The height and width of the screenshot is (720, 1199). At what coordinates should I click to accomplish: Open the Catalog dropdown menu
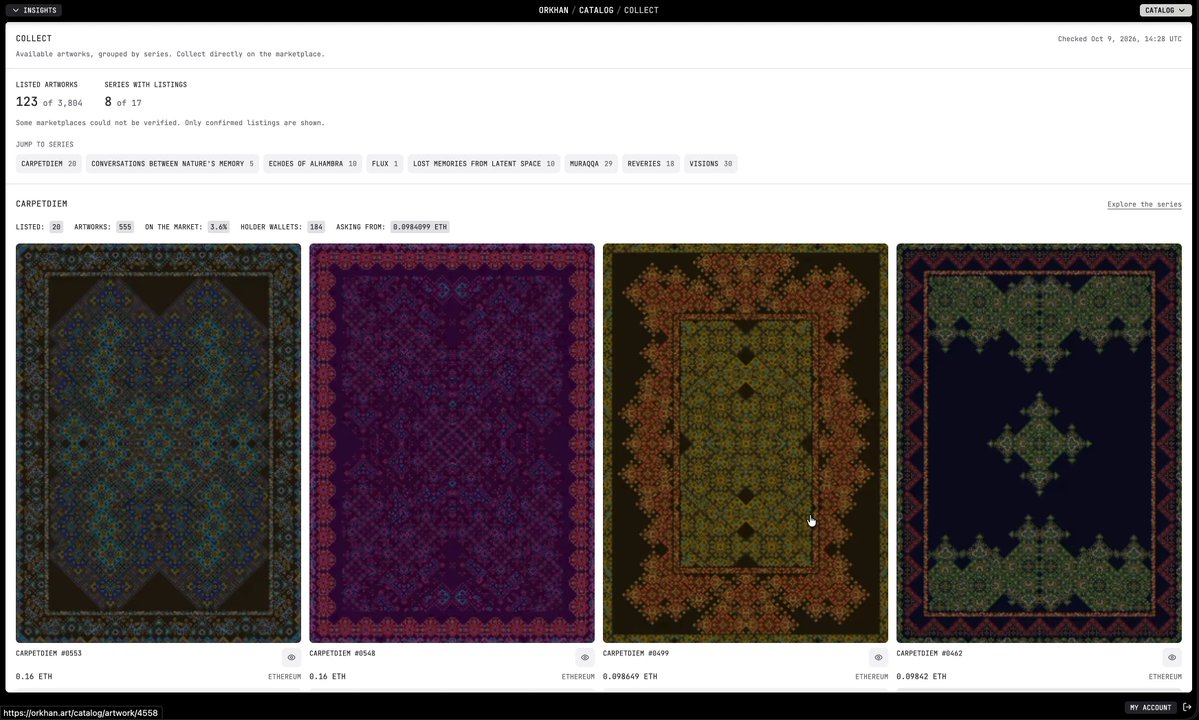pos(1165,10)
